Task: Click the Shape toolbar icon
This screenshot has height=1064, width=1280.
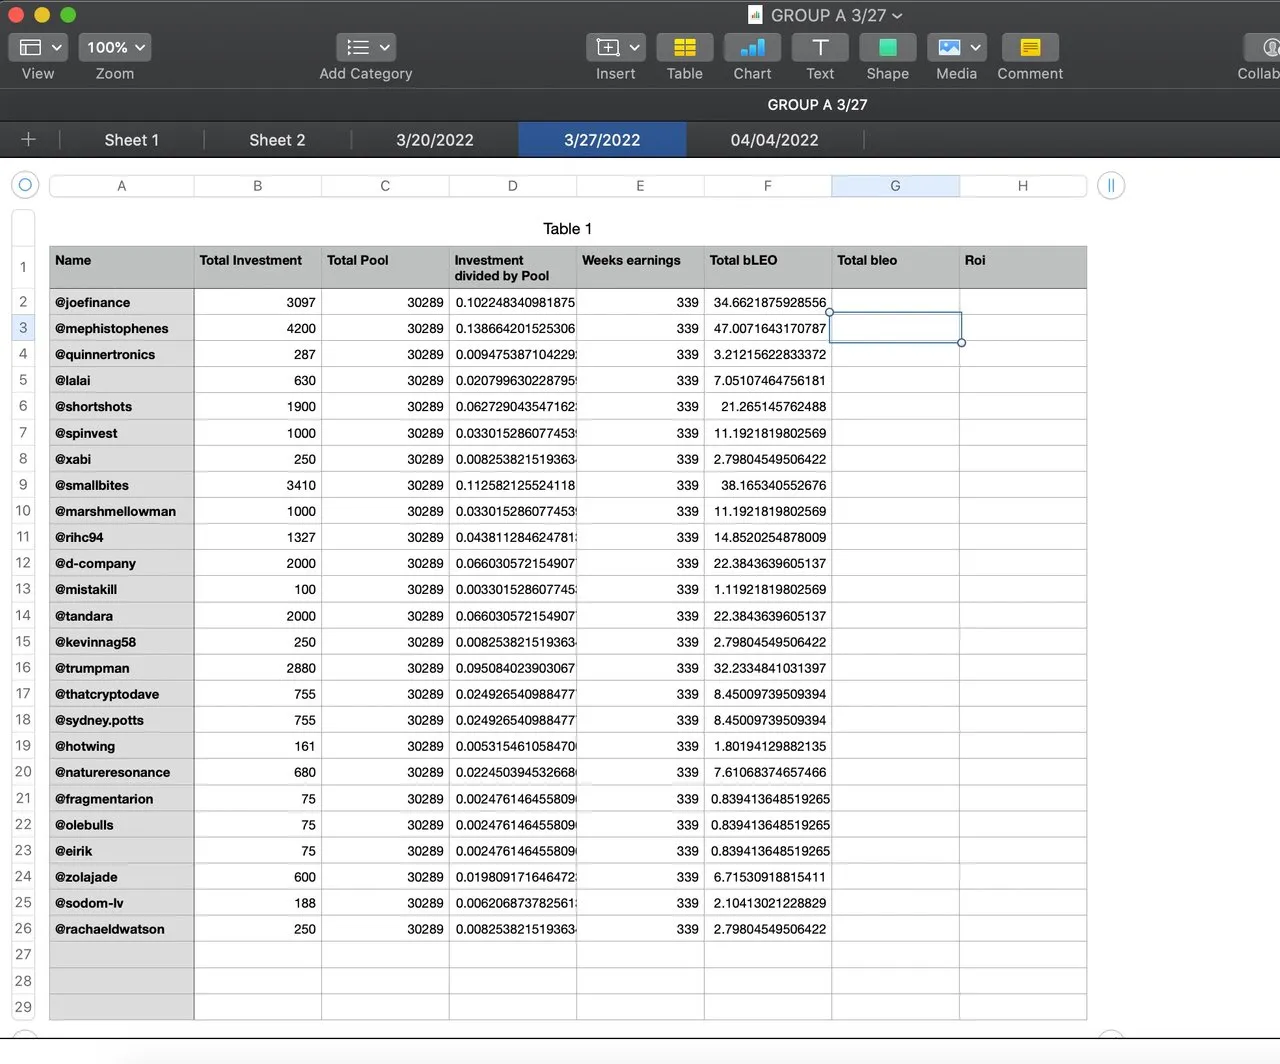Action: [x=888, y=47]
